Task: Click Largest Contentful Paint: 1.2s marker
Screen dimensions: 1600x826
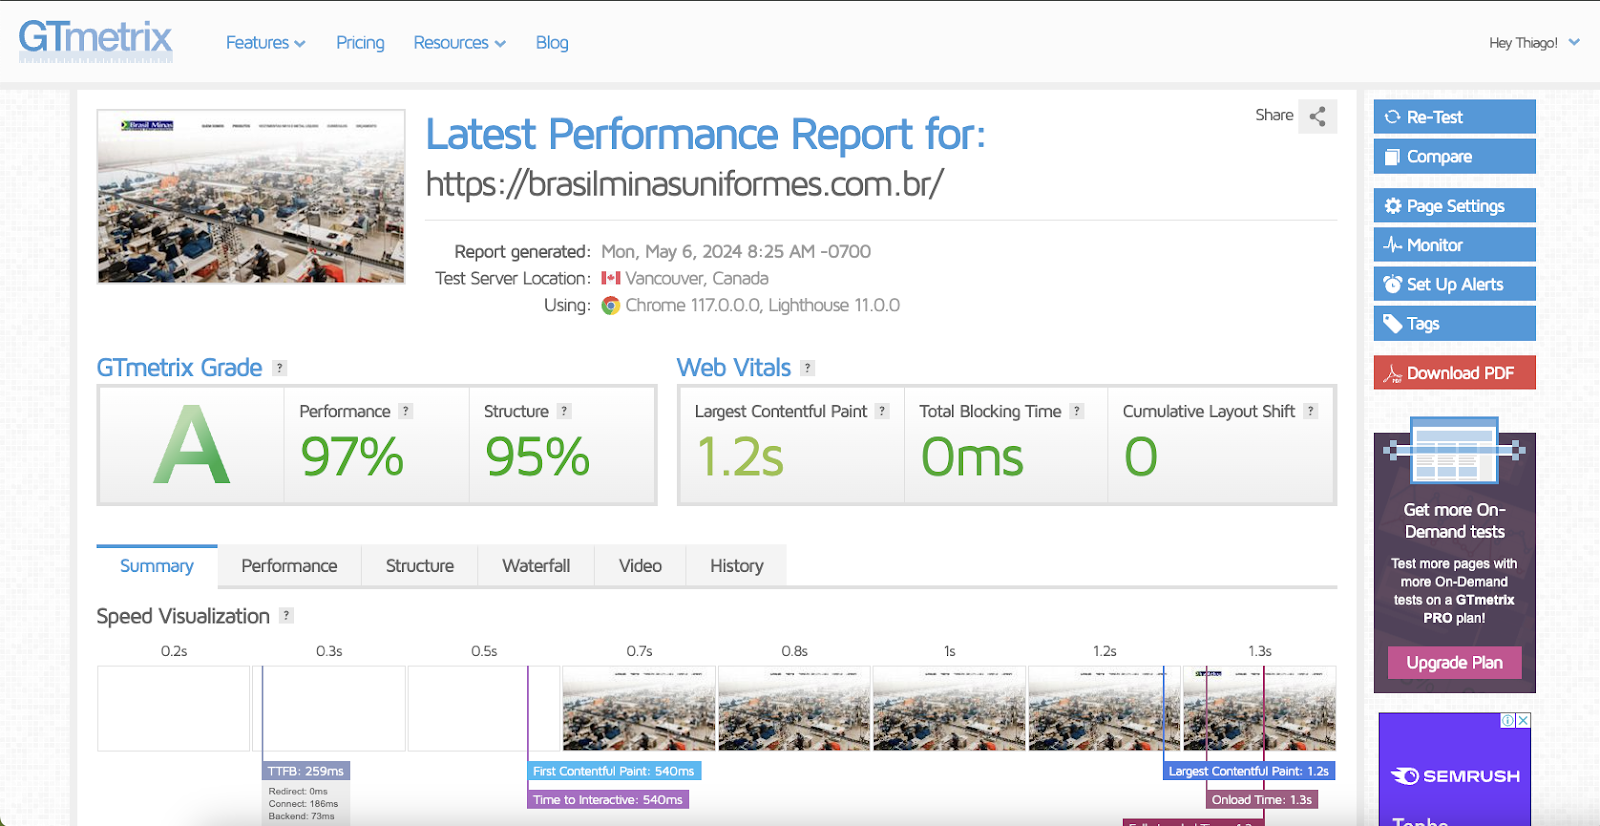Action: tap(1249, 771)
